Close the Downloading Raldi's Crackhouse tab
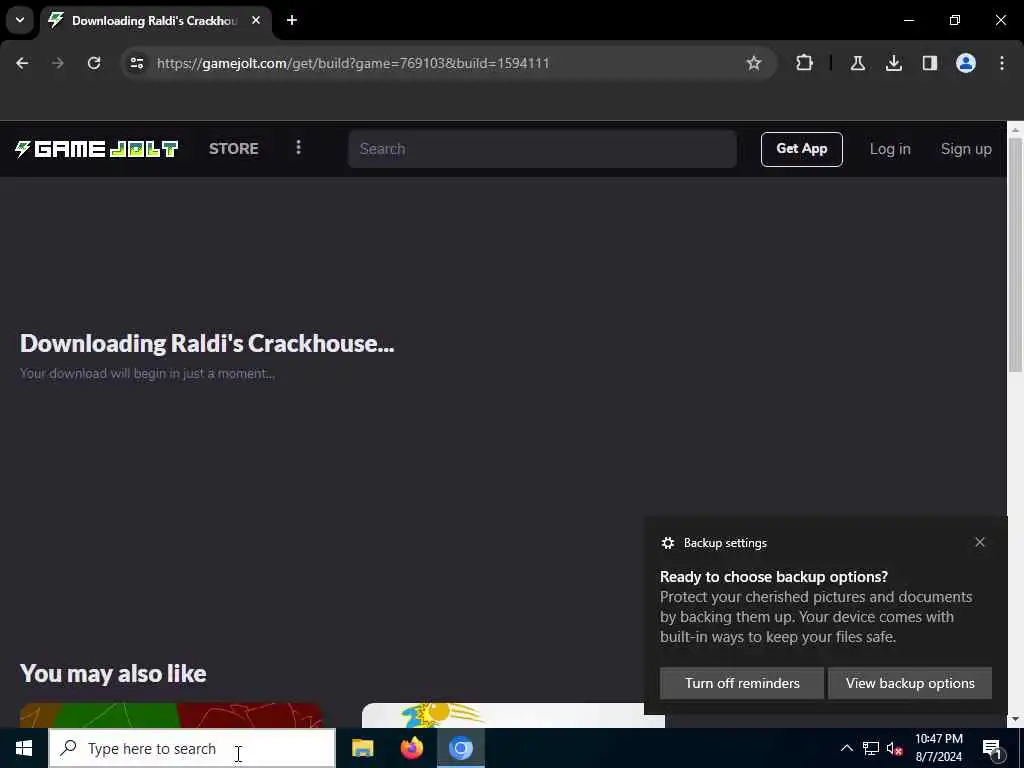The height and width of the screenshot is (768, 1024). click(256, 20)
